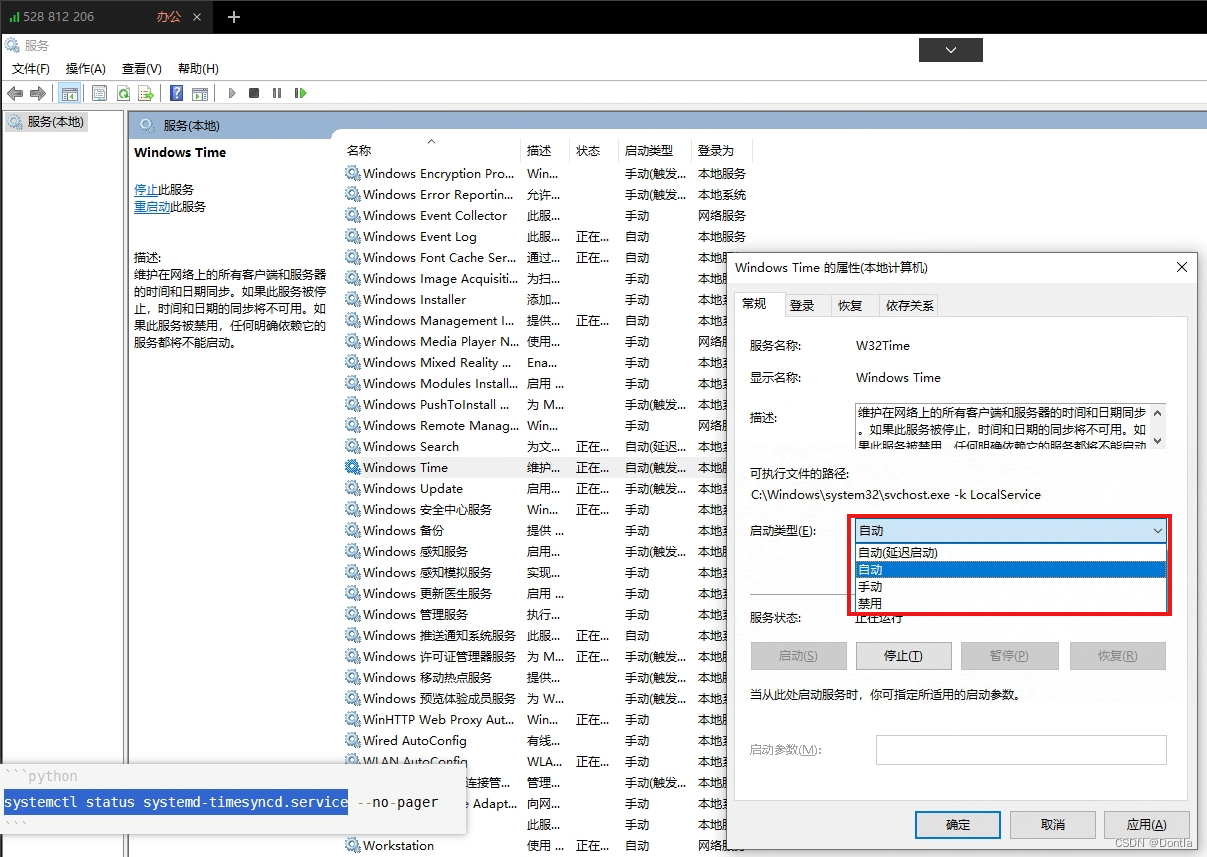Open the 启动类型 combo box arrow
The width and height of the screenshot is (1207, 857).
(x=1157, y=531)
